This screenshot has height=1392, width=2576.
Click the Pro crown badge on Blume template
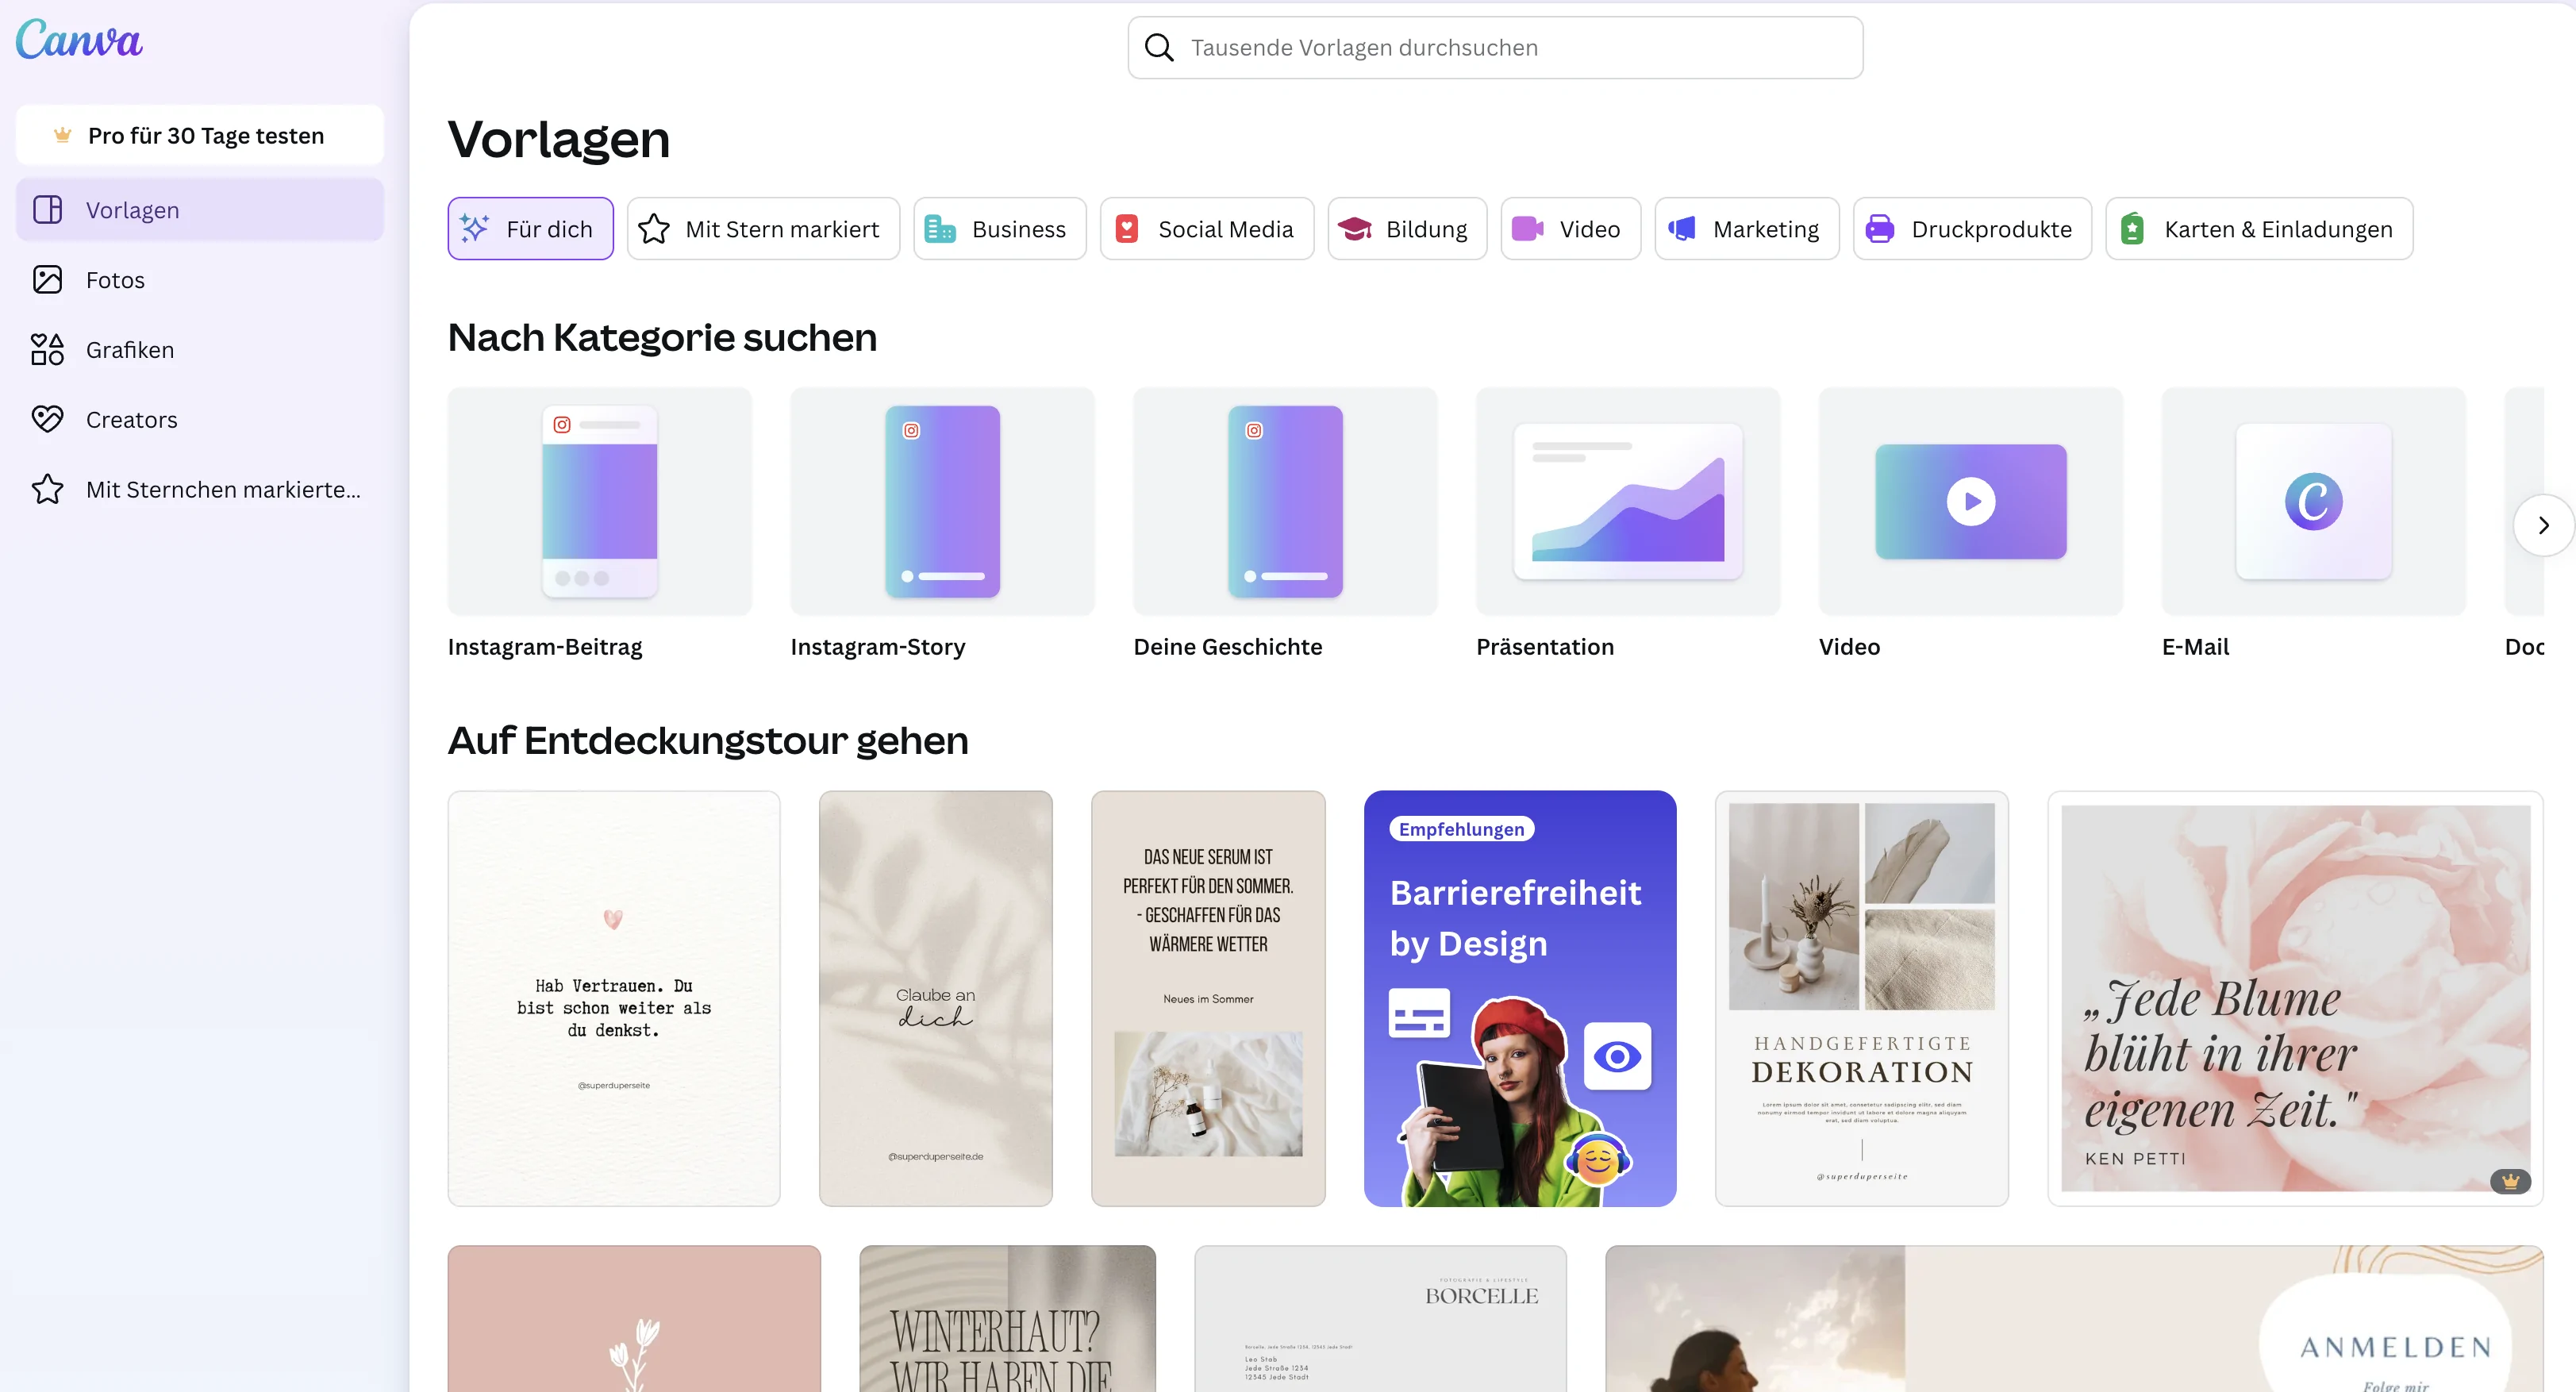point(2510,1181)
